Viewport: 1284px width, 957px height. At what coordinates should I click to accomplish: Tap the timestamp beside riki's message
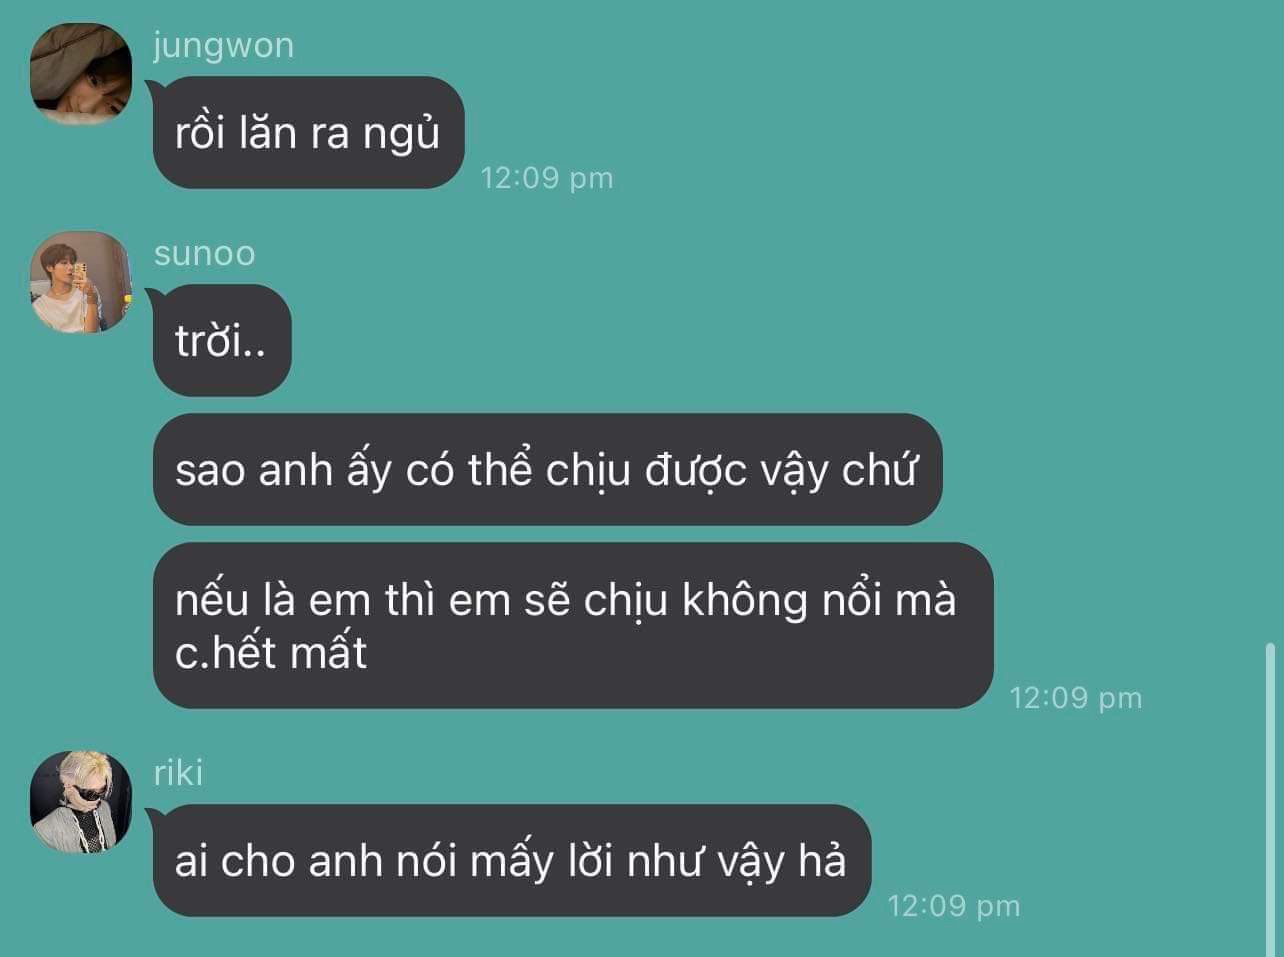[953, 906]
